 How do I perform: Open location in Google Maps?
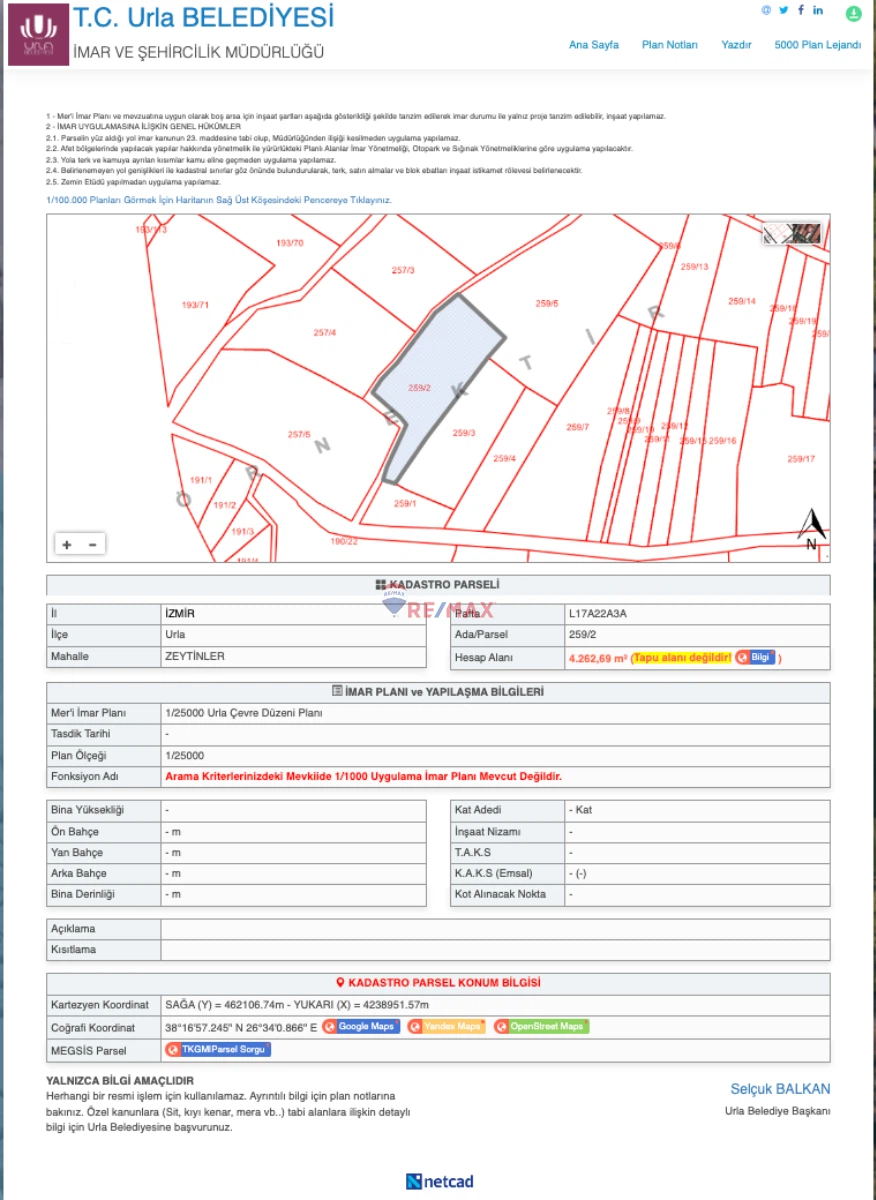361,1027
